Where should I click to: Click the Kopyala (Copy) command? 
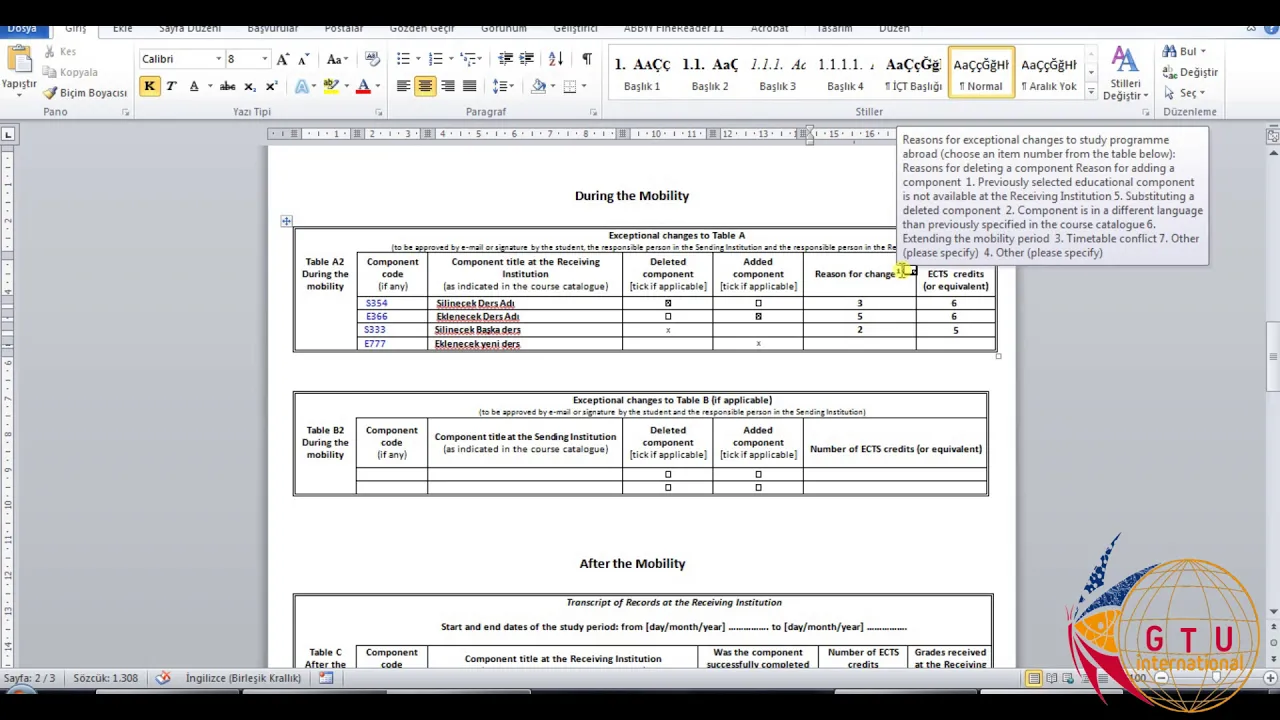70,72
